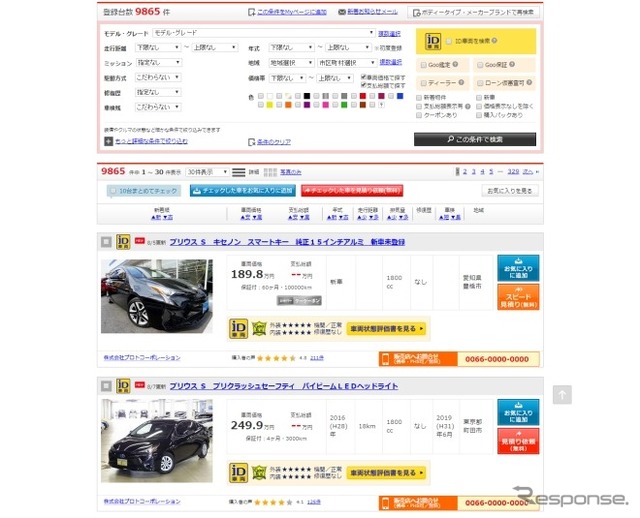The width and height of the screenshot is (640, 518).
Task: Open help icon next to ディーラー filter
Action: 461,82
